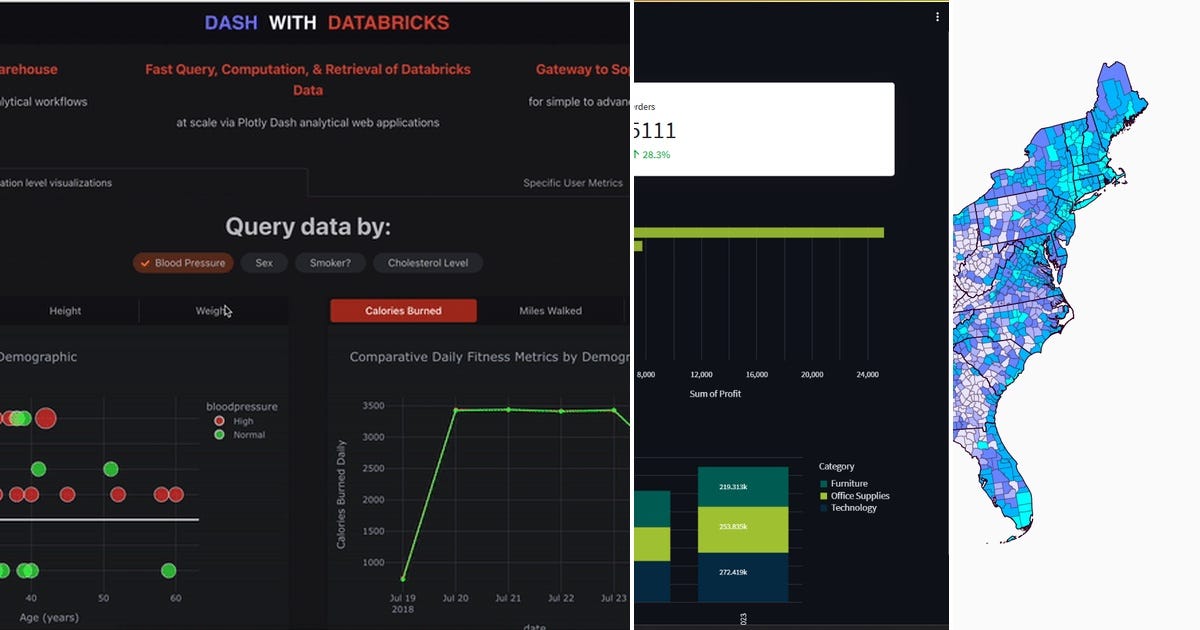Toggle the Sex query filter
This screenshot has width=1200, height=630.
pyautogui.click(x=262, y=262)
